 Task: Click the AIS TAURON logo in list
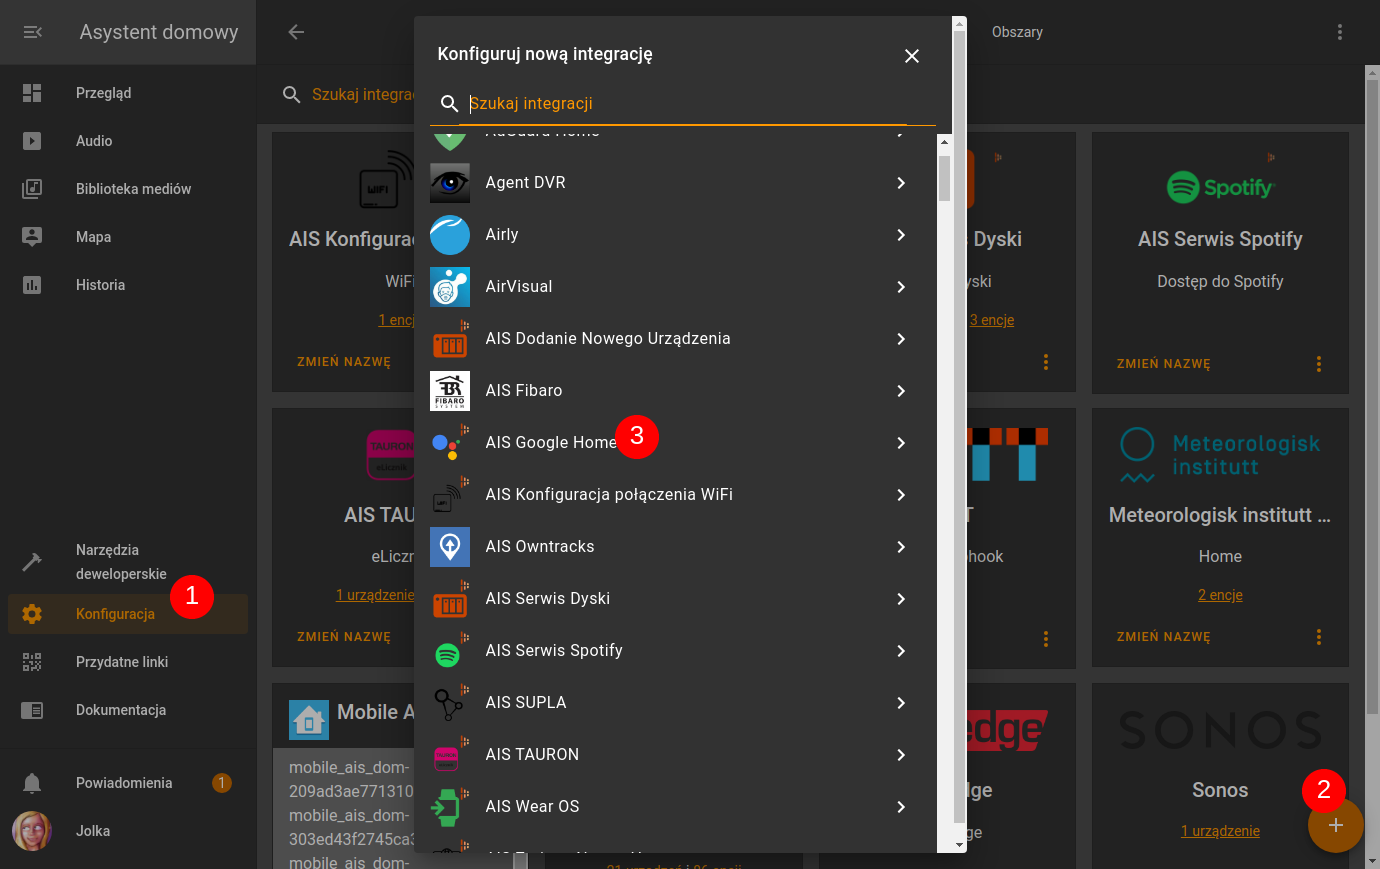tap(450, 755)
